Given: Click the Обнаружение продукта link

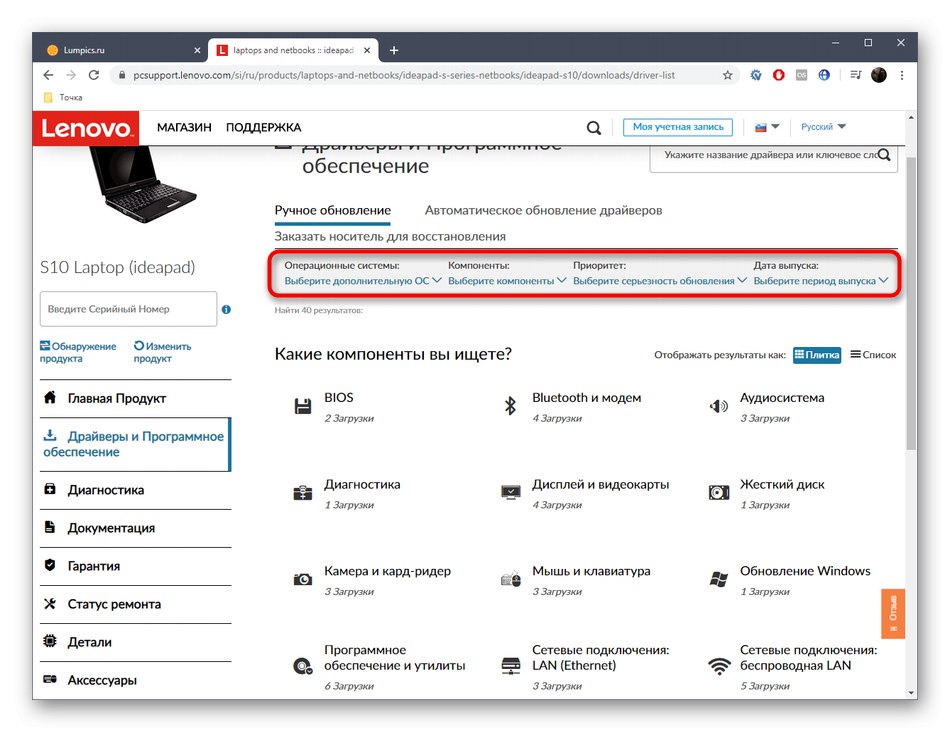Looking at the screenshot, I should (x=78, y=353).
